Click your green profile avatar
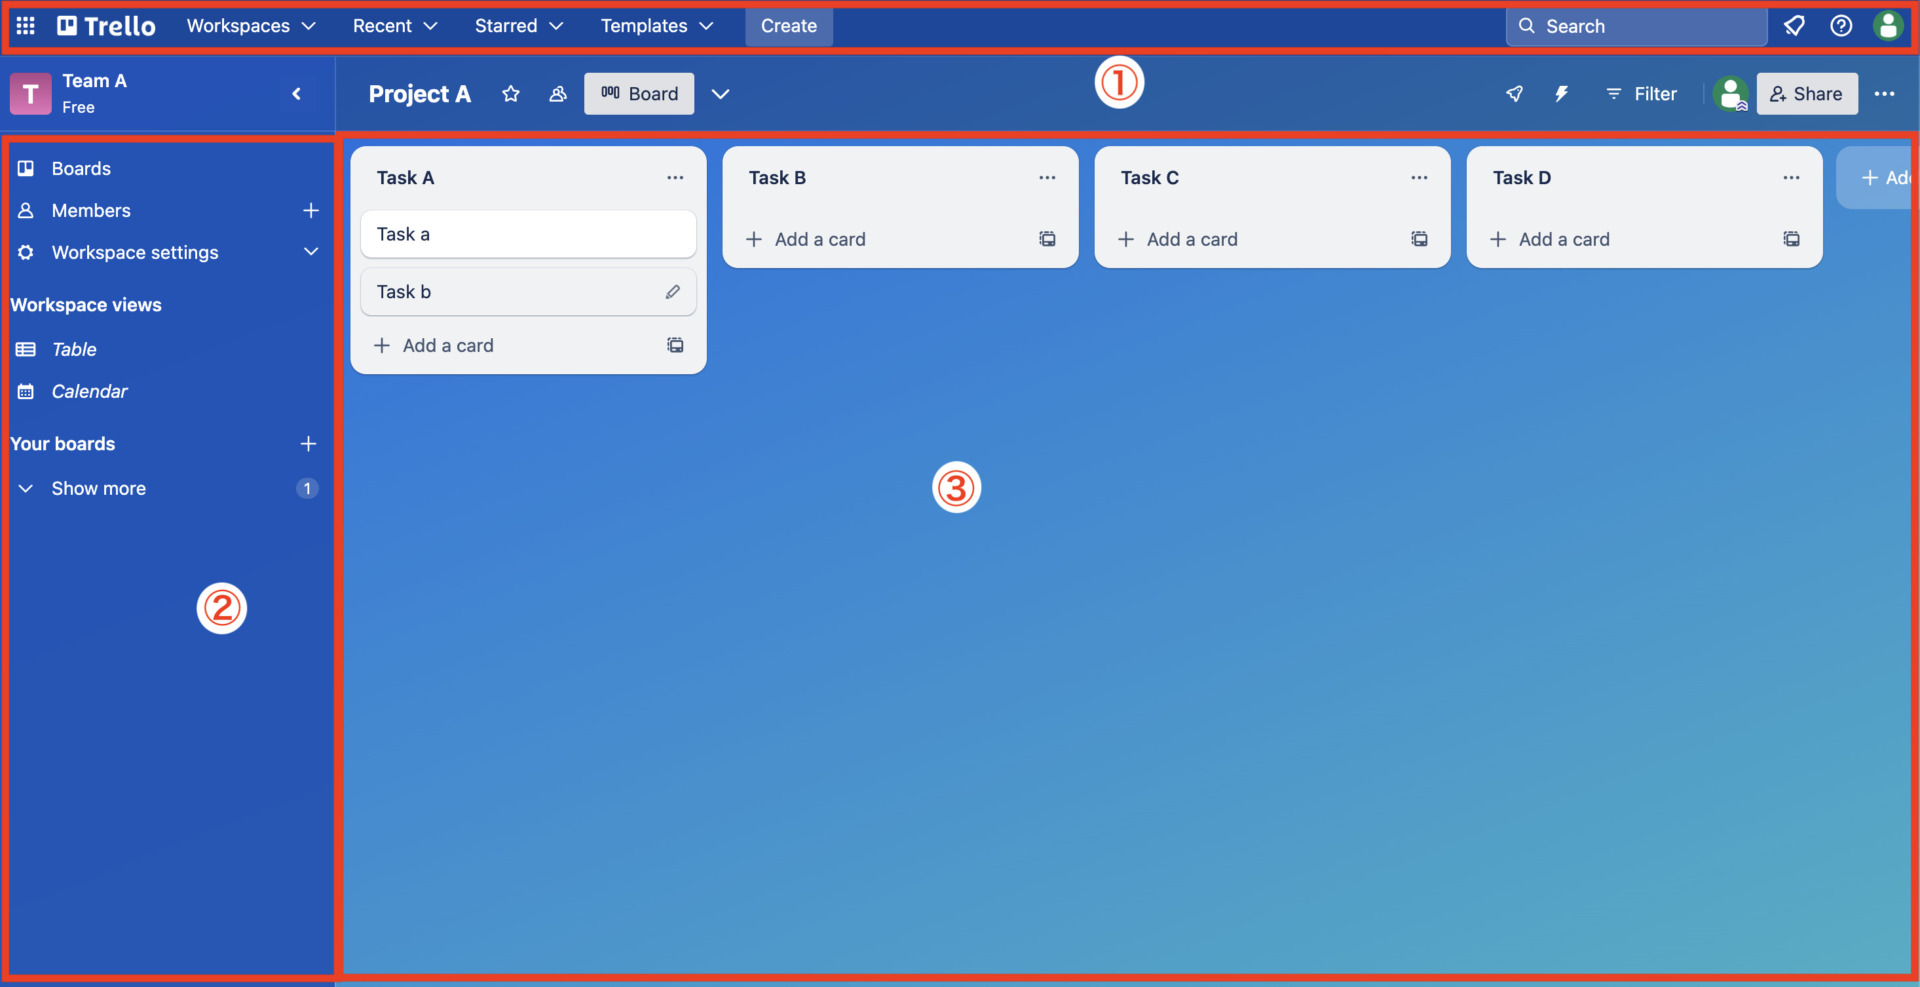This screenshot has width=1920, height=987. click(x=1889, y=26)
